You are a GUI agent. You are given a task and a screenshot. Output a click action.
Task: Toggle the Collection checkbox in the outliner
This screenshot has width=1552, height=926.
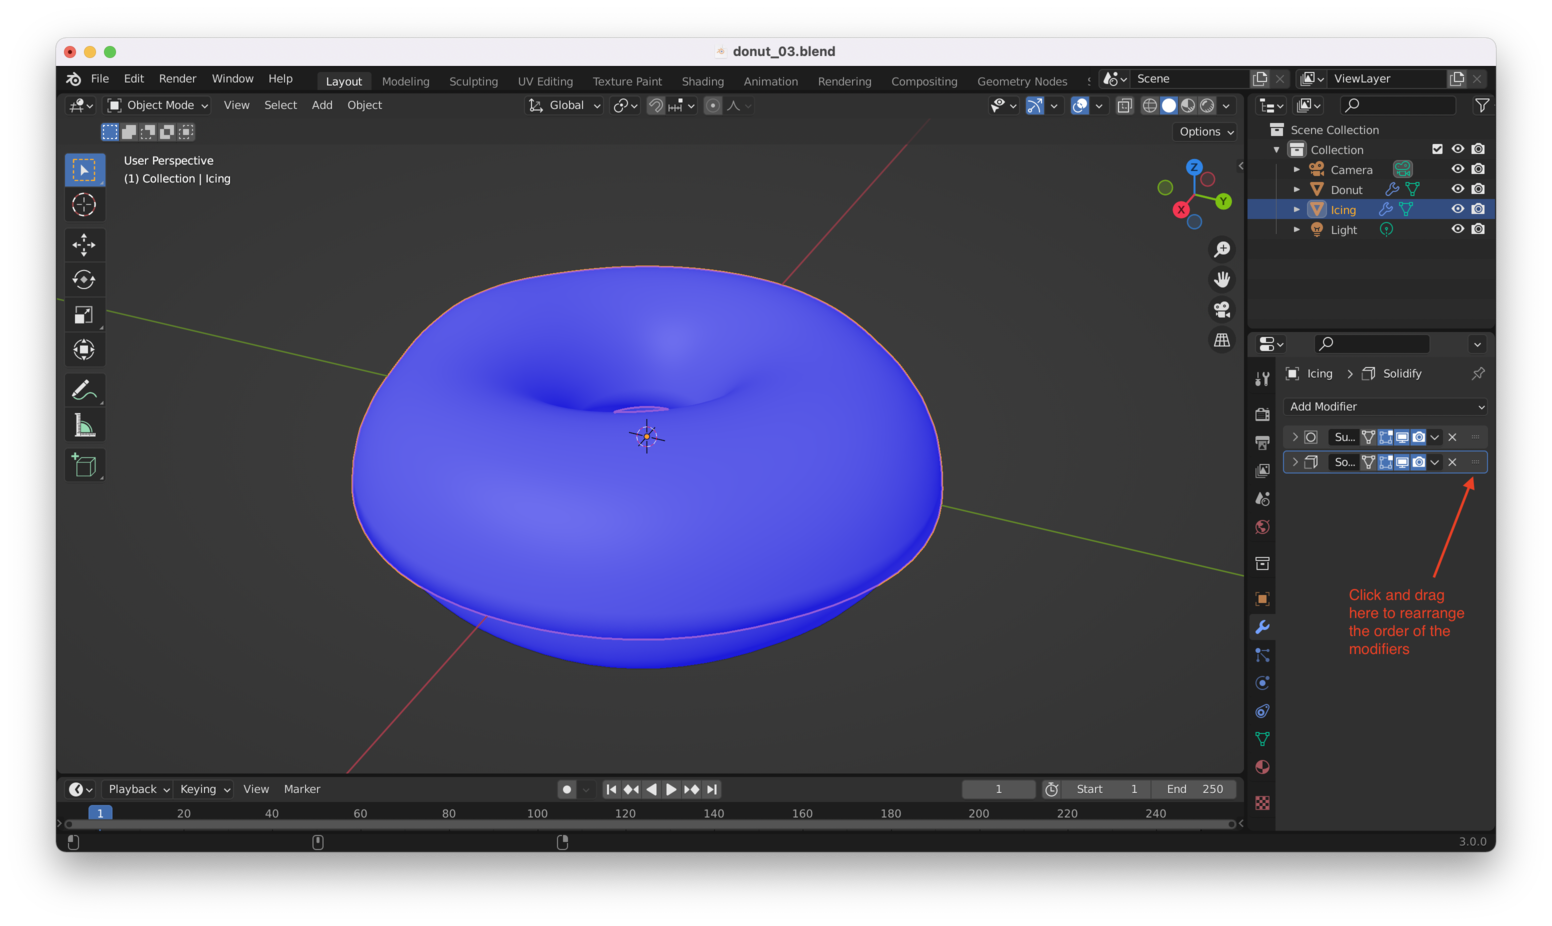[x=1437, y=148]
